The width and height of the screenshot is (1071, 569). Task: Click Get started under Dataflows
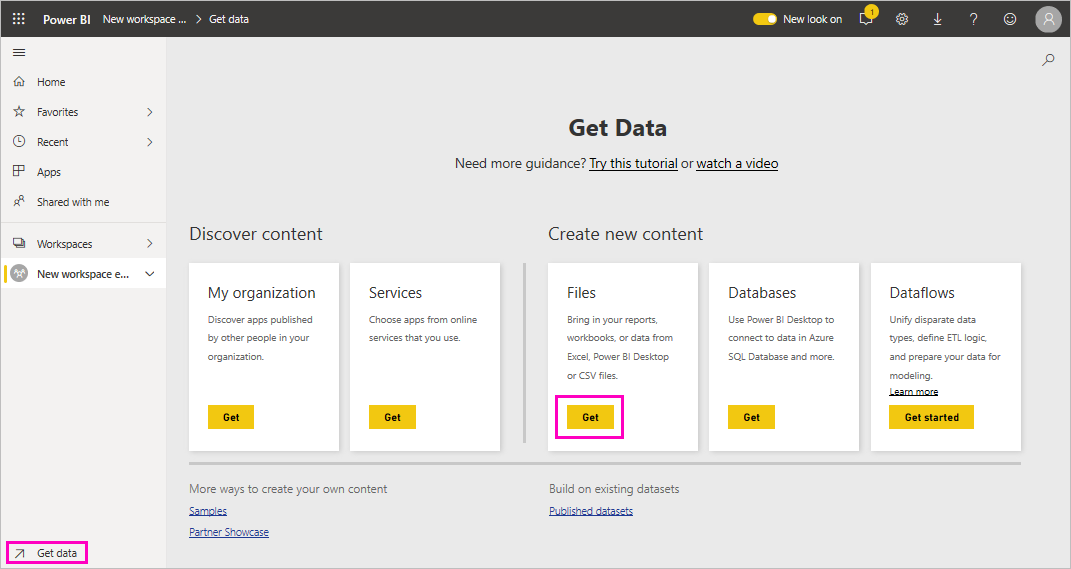932,417
